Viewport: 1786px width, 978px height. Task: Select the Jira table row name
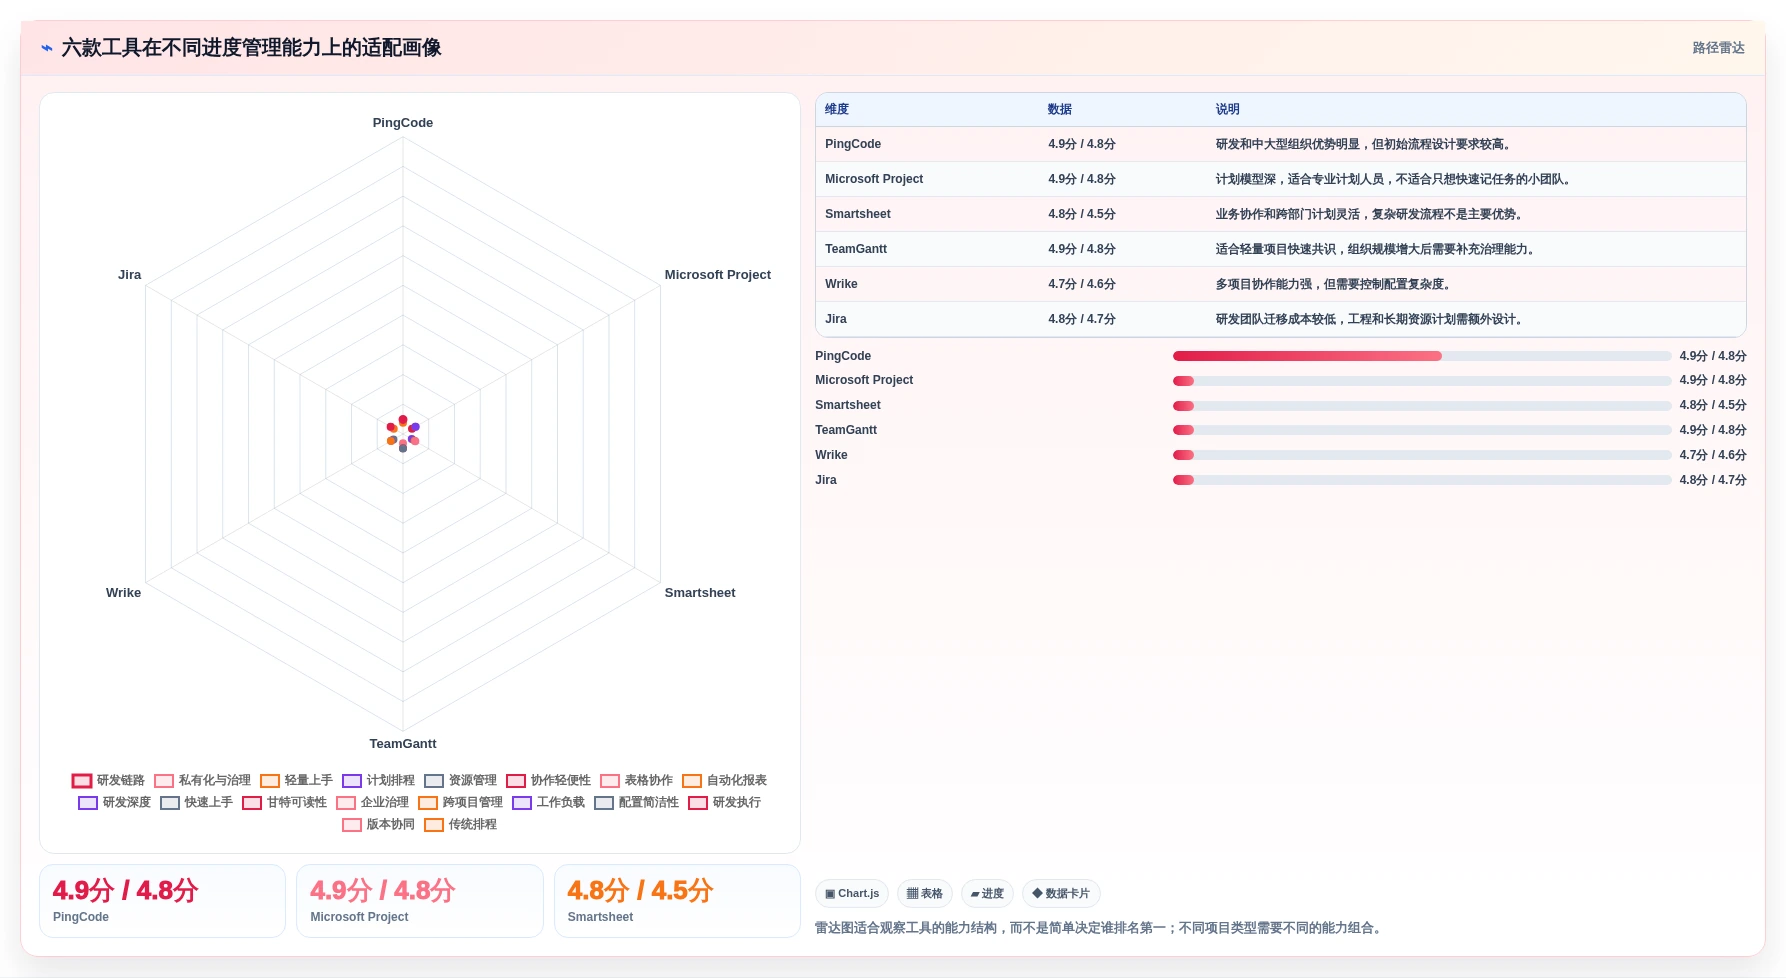point(836,319)
